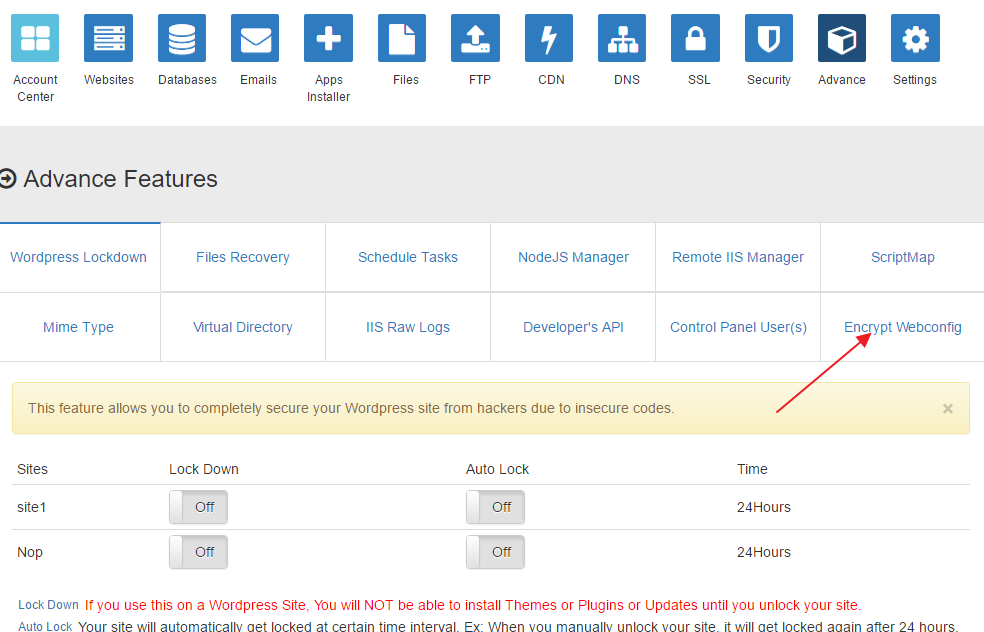
Task: Open the Developer's API tab
Action: click(573, 327)
